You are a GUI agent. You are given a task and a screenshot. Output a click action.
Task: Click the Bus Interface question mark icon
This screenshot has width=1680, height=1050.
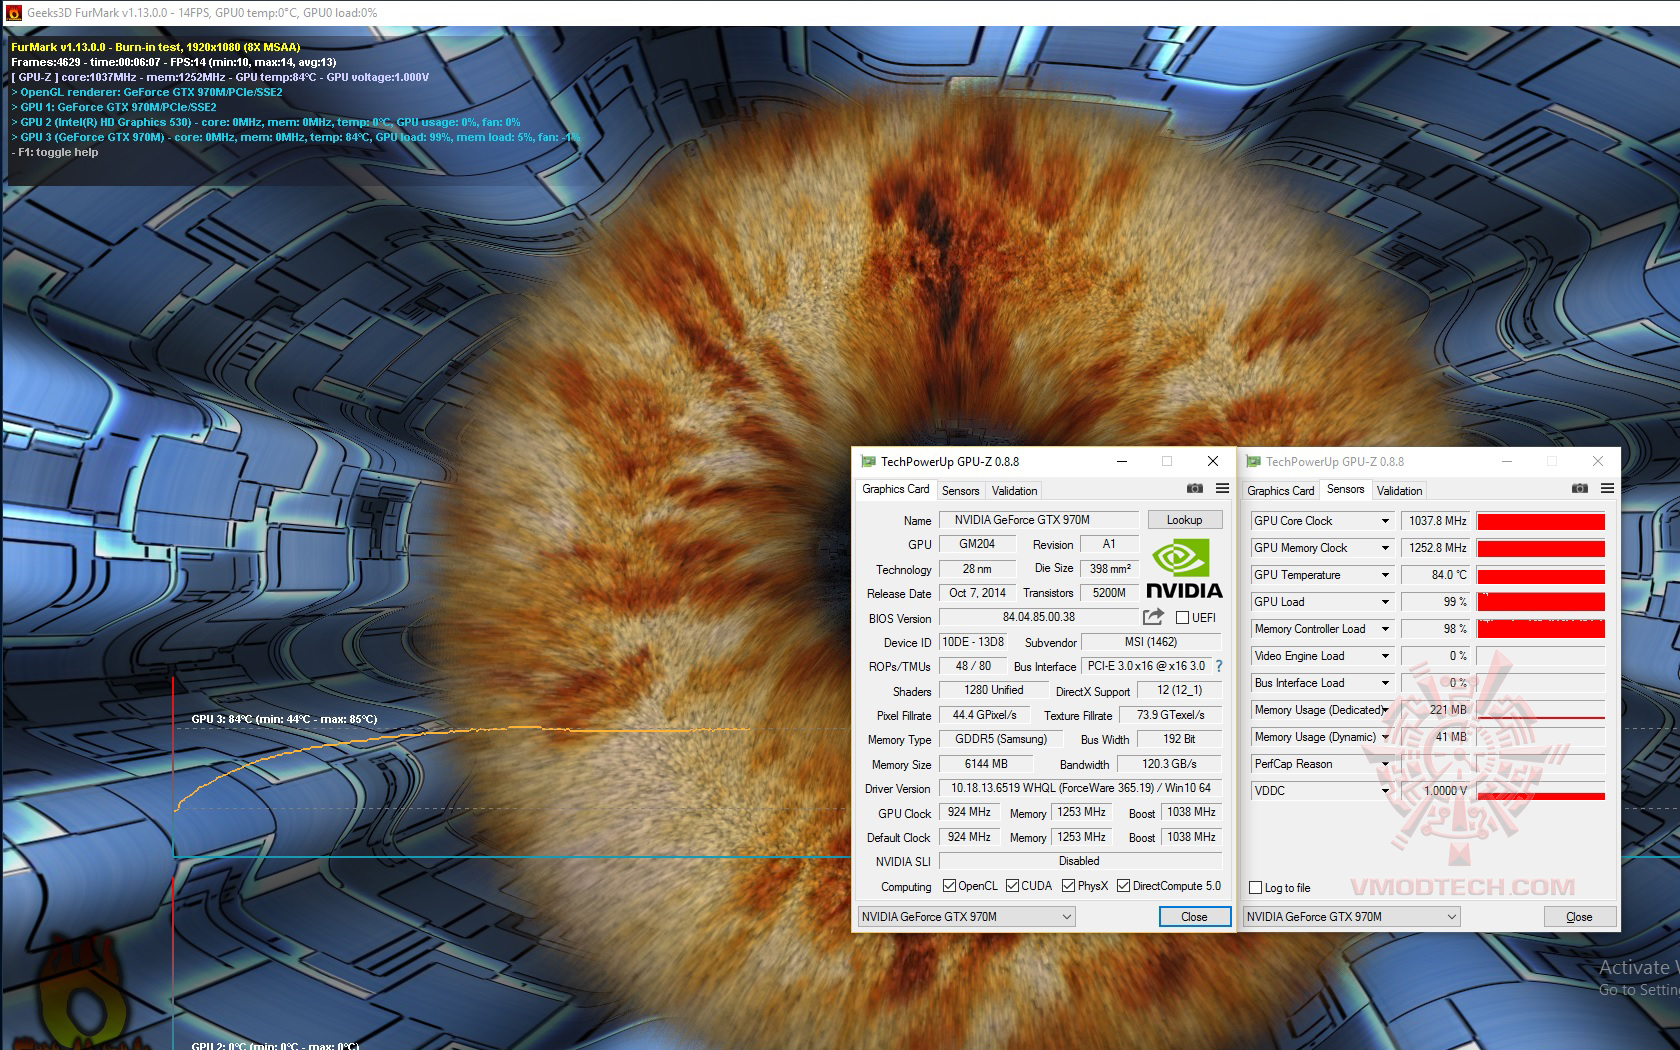click(1219, 666)
